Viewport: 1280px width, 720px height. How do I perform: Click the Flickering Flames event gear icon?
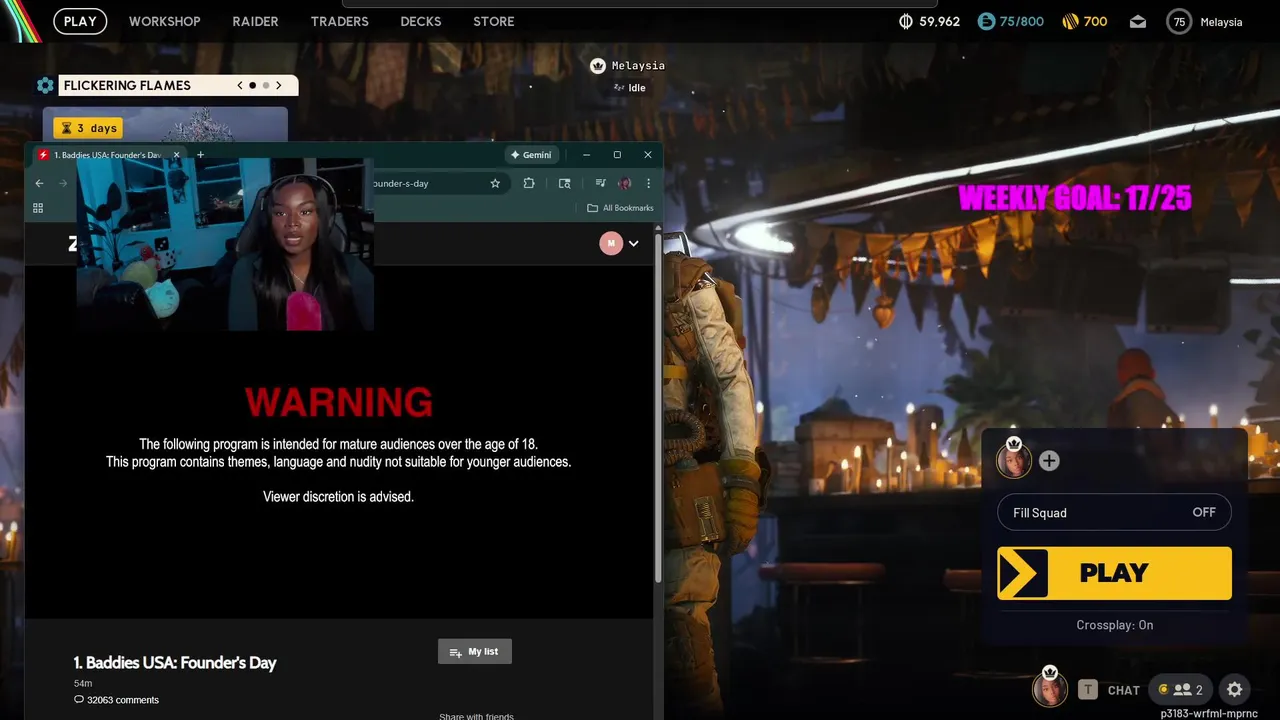coord(45,85)
